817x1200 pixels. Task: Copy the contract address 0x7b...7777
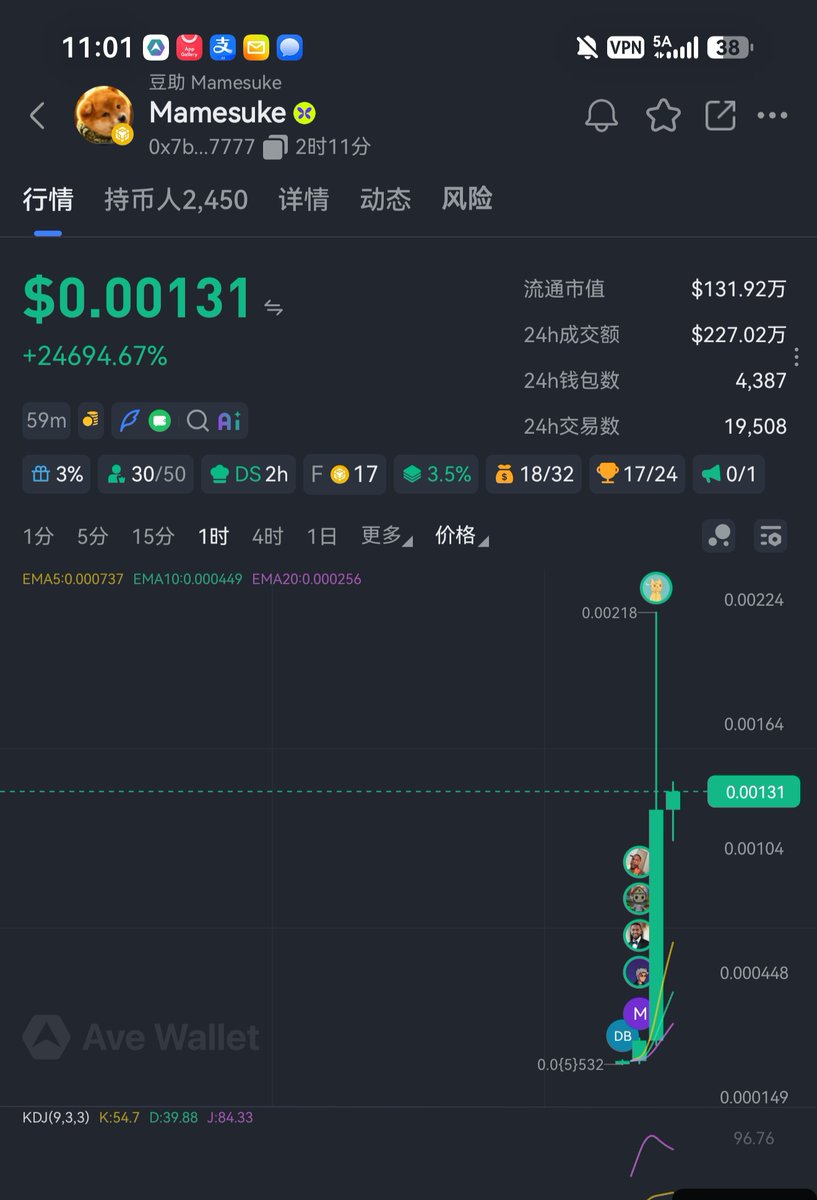[x=276, y=147]
